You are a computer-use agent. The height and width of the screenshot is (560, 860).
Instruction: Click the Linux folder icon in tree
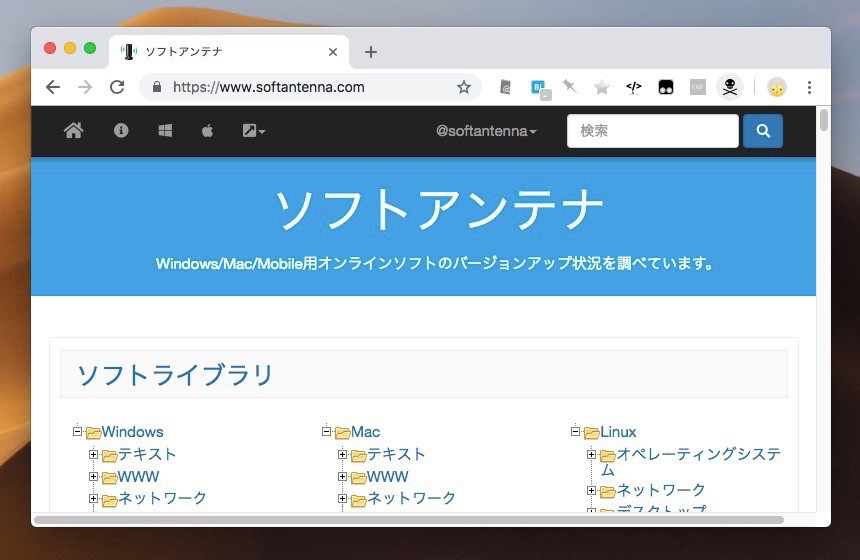click(591, 433)
